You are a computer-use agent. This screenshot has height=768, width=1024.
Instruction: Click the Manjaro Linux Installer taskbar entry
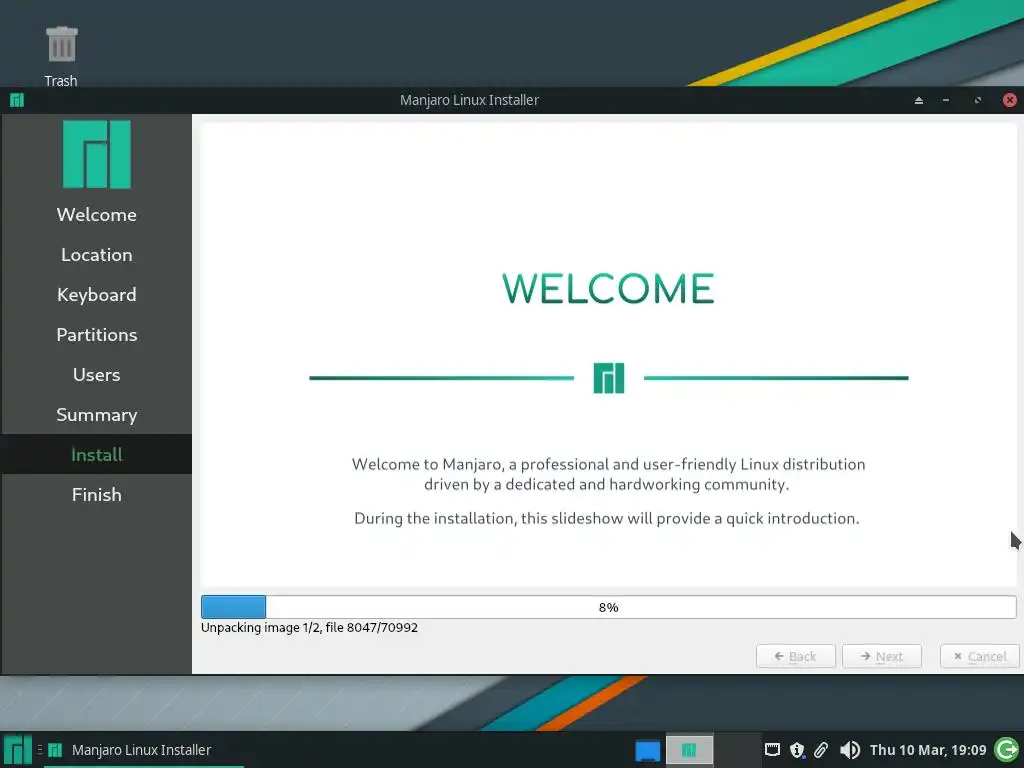144,750
